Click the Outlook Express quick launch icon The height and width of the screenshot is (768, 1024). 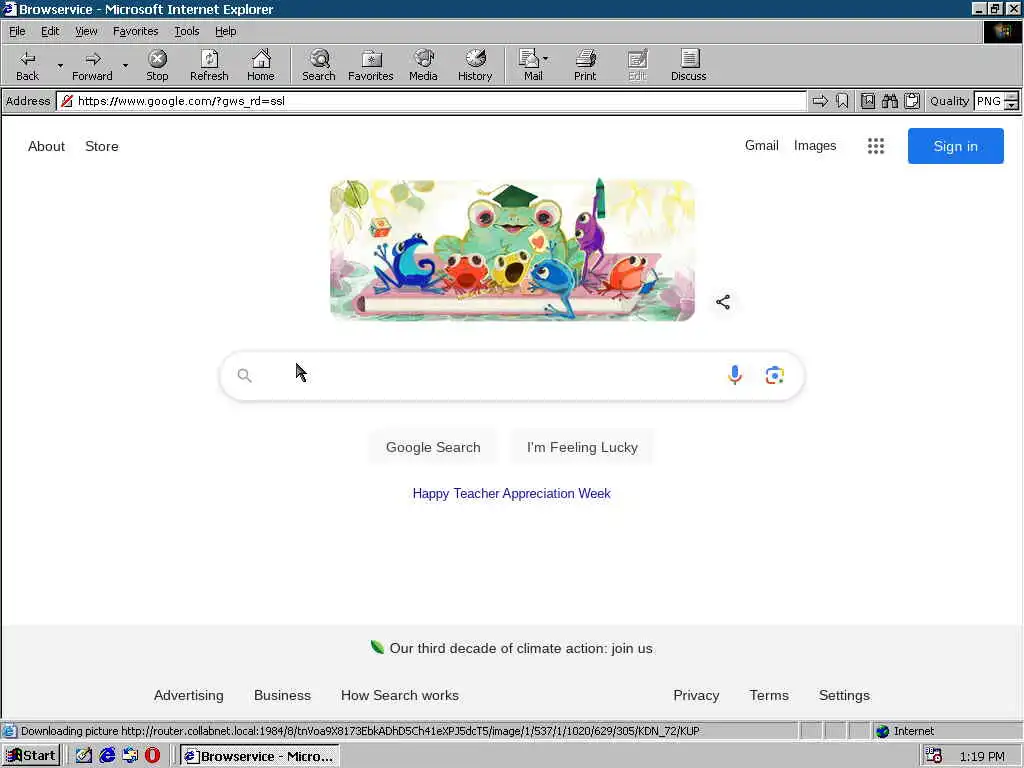(x=130, y=756)
